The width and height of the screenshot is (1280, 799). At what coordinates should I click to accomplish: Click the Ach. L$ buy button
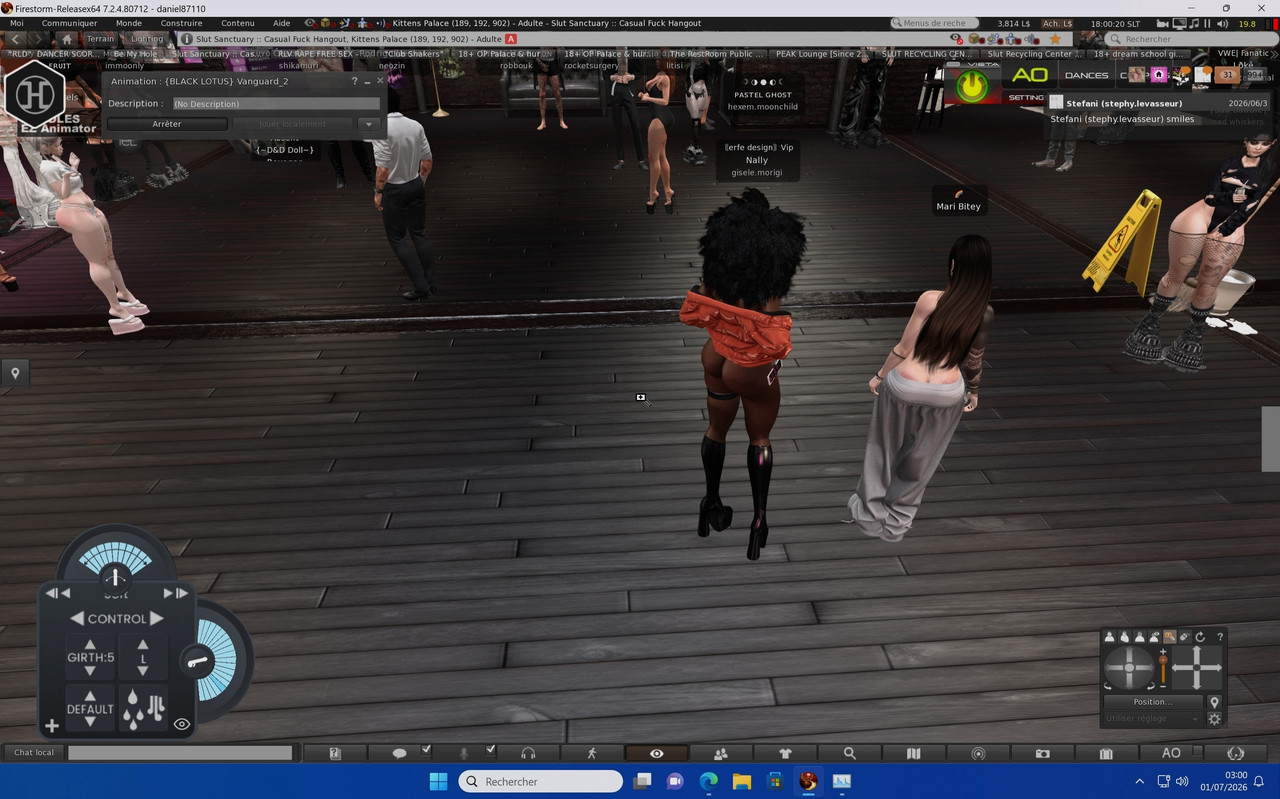(x=1056, y=23)
